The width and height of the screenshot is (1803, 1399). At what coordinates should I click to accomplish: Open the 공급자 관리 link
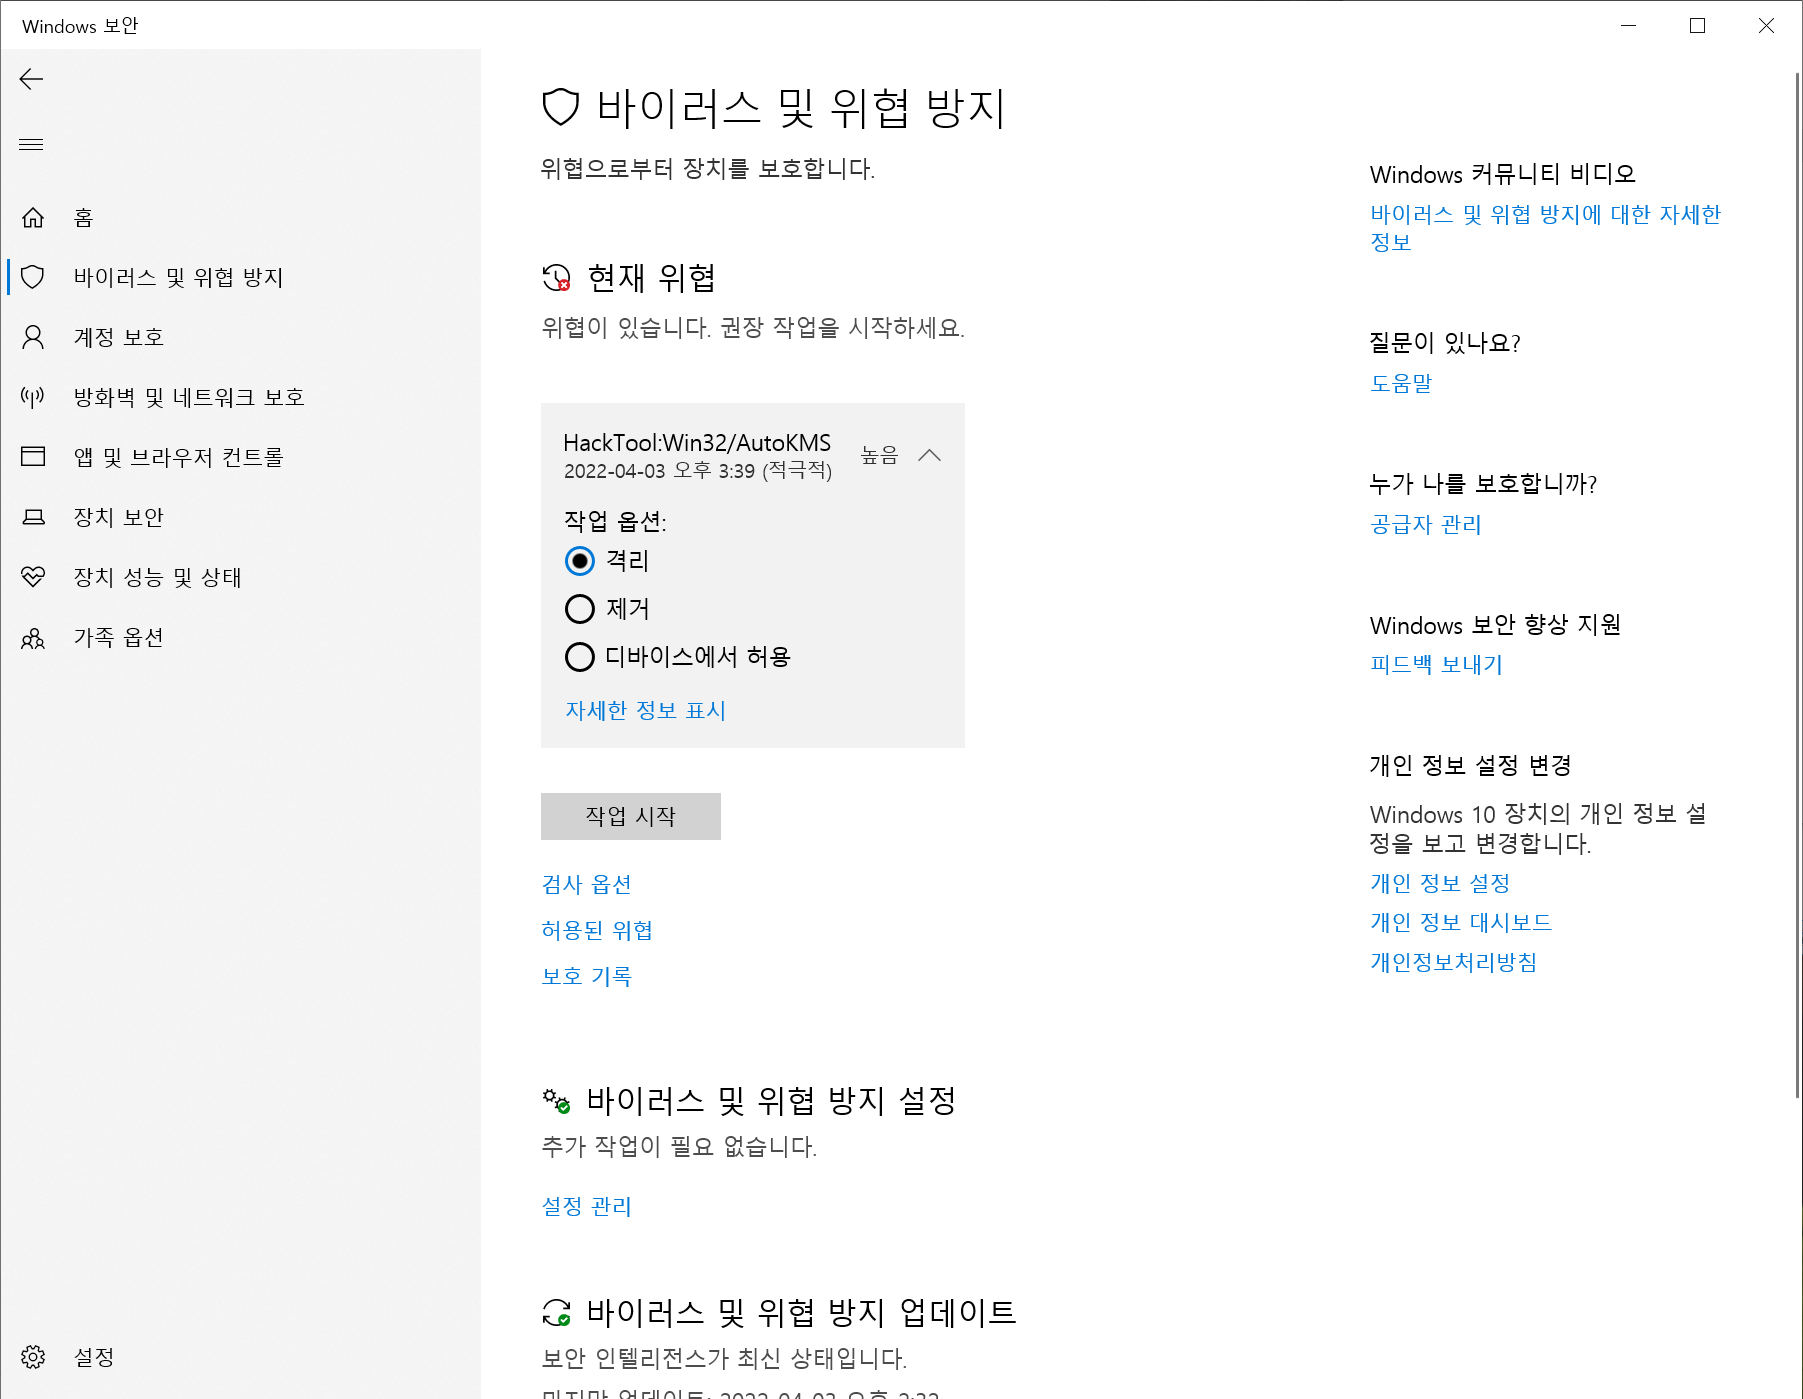coord(1426,524)
